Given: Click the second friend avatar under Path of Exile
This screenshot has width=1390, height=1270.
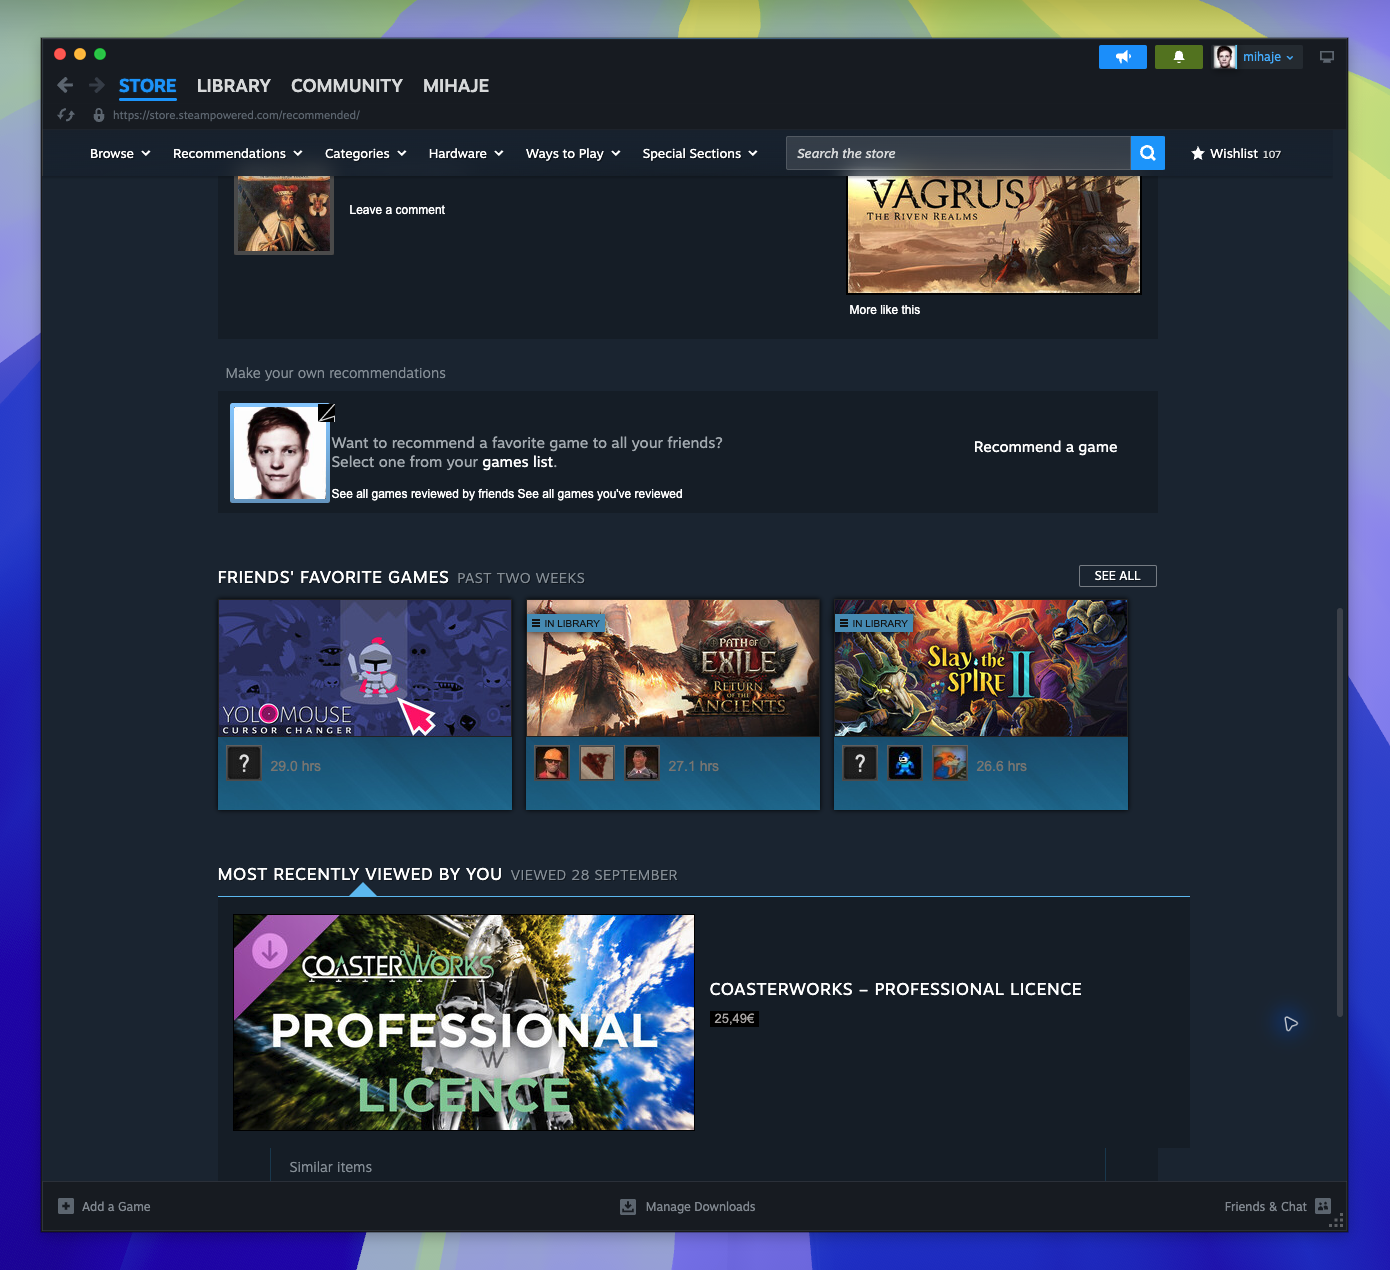Looking at the screenshot, I should [x=597, y=763].
